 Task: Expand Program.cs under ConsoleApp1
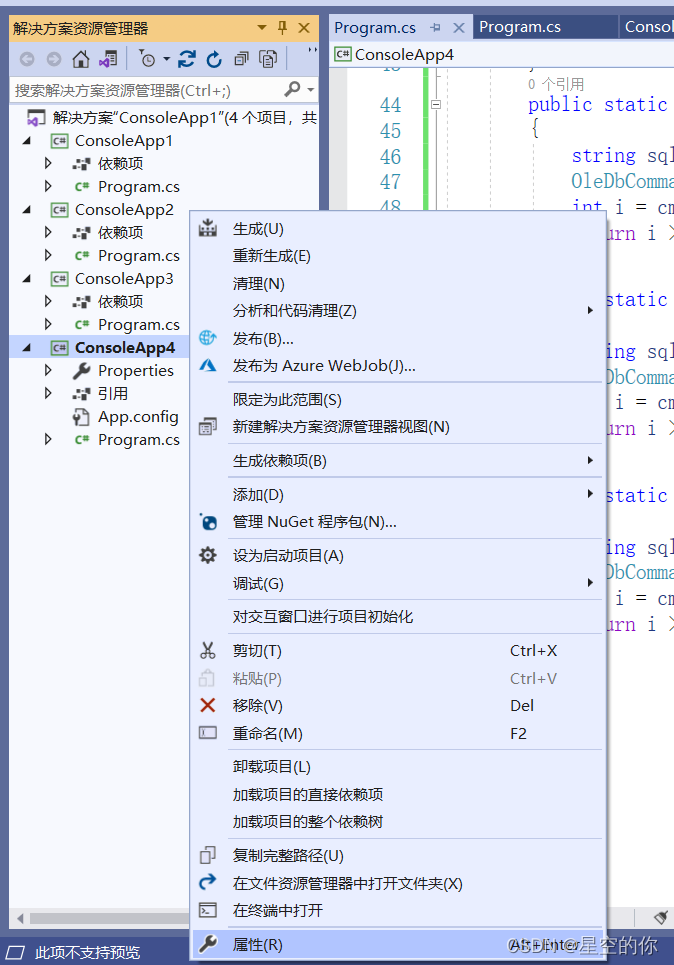click(x=48, y=186)
